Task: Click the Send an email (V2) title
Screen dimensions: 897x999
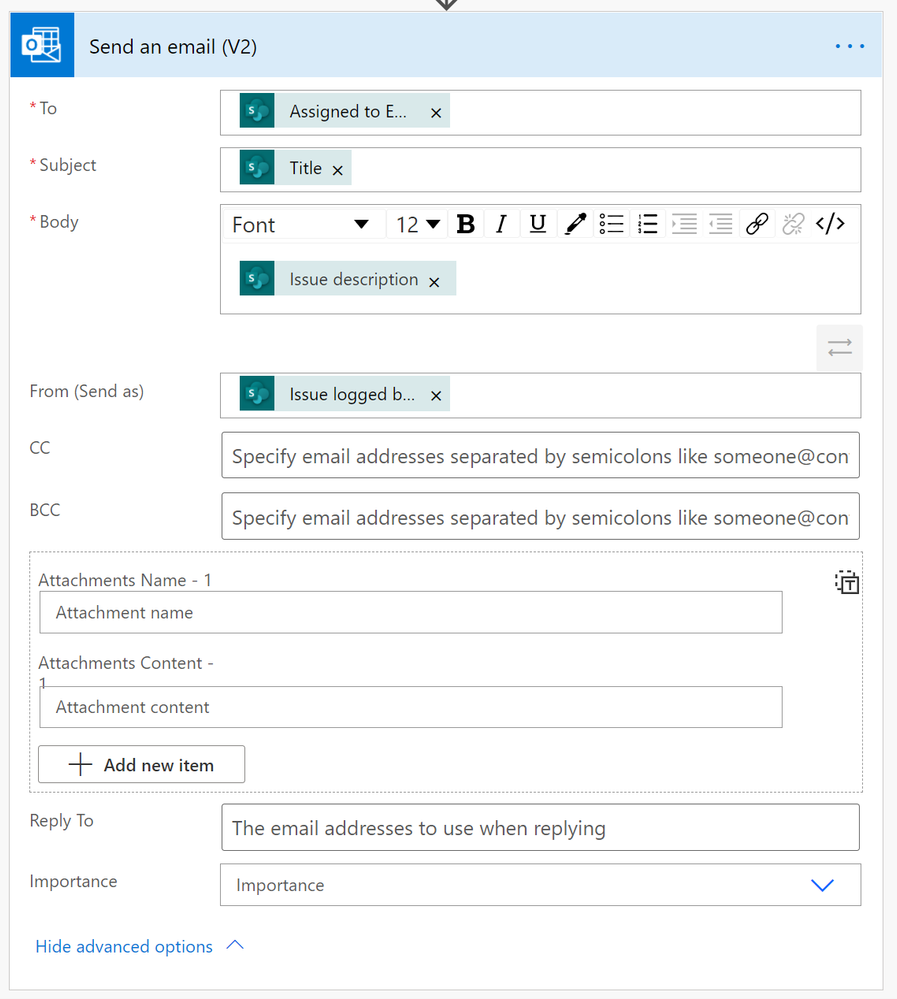Action: pos(173,47)
